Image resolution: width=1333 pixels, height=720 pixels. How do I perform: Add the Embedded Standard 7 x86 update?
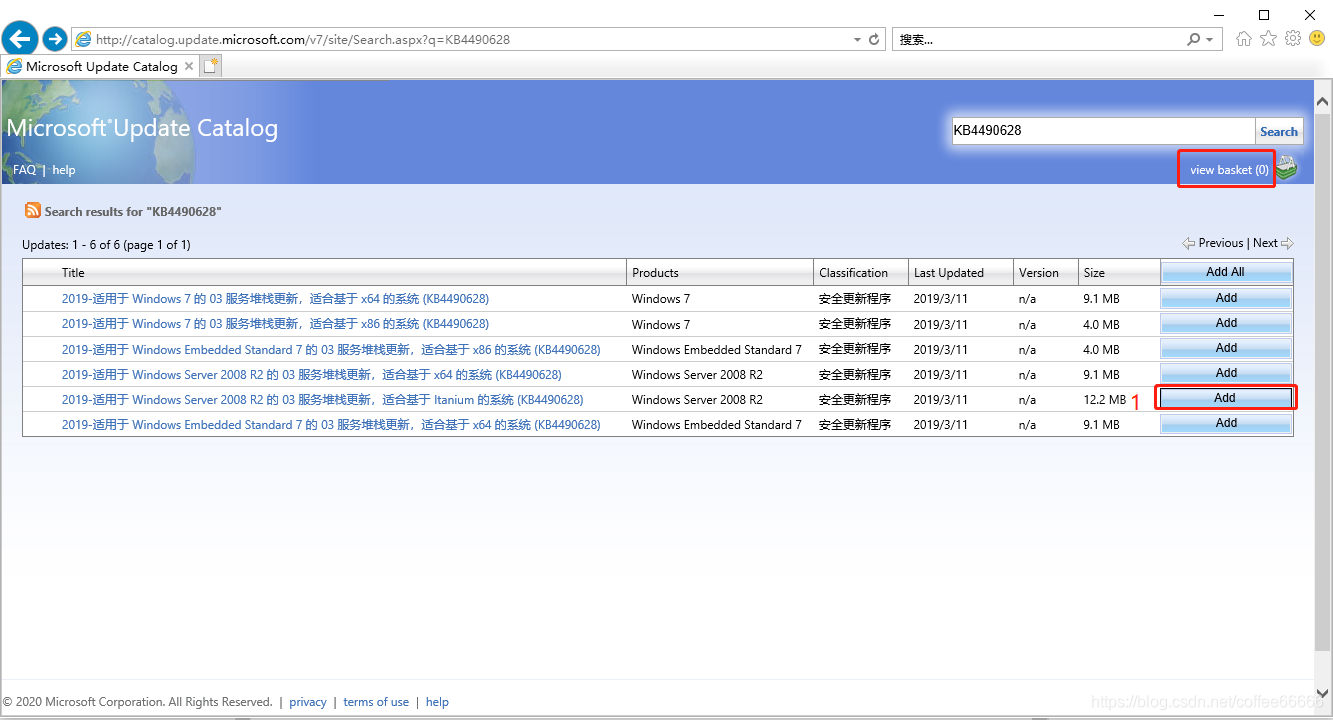1226,348
